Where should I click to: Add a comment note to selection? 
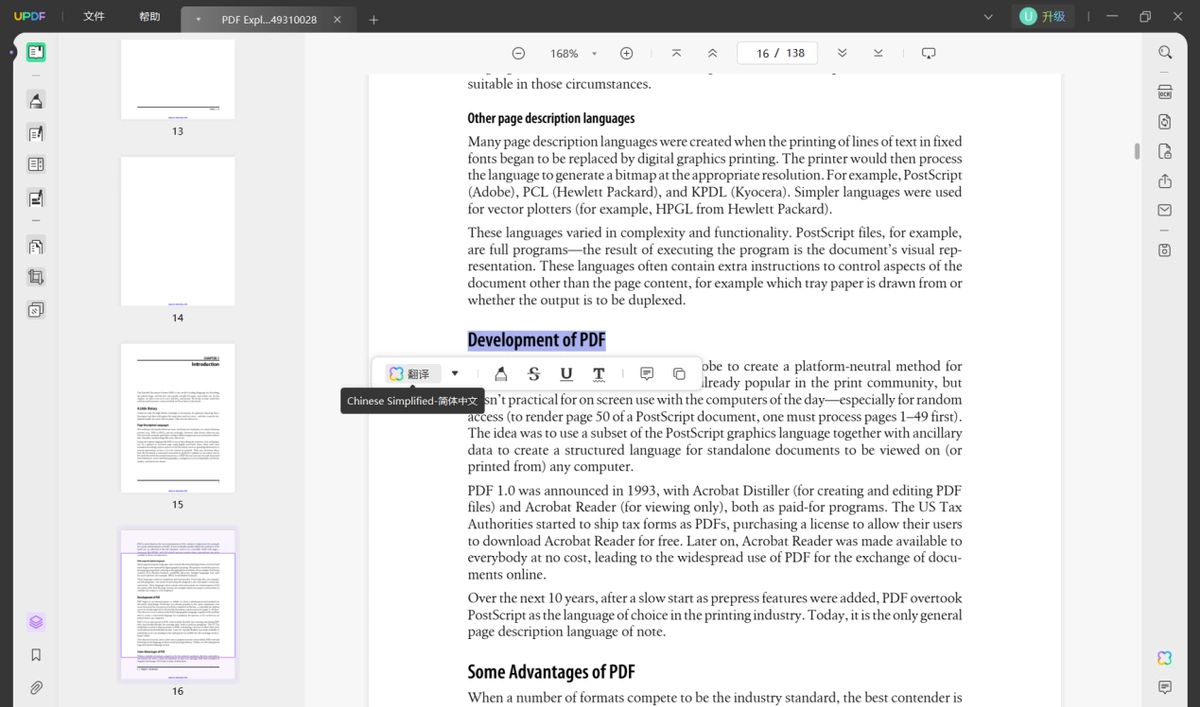(x=647, y=374)
